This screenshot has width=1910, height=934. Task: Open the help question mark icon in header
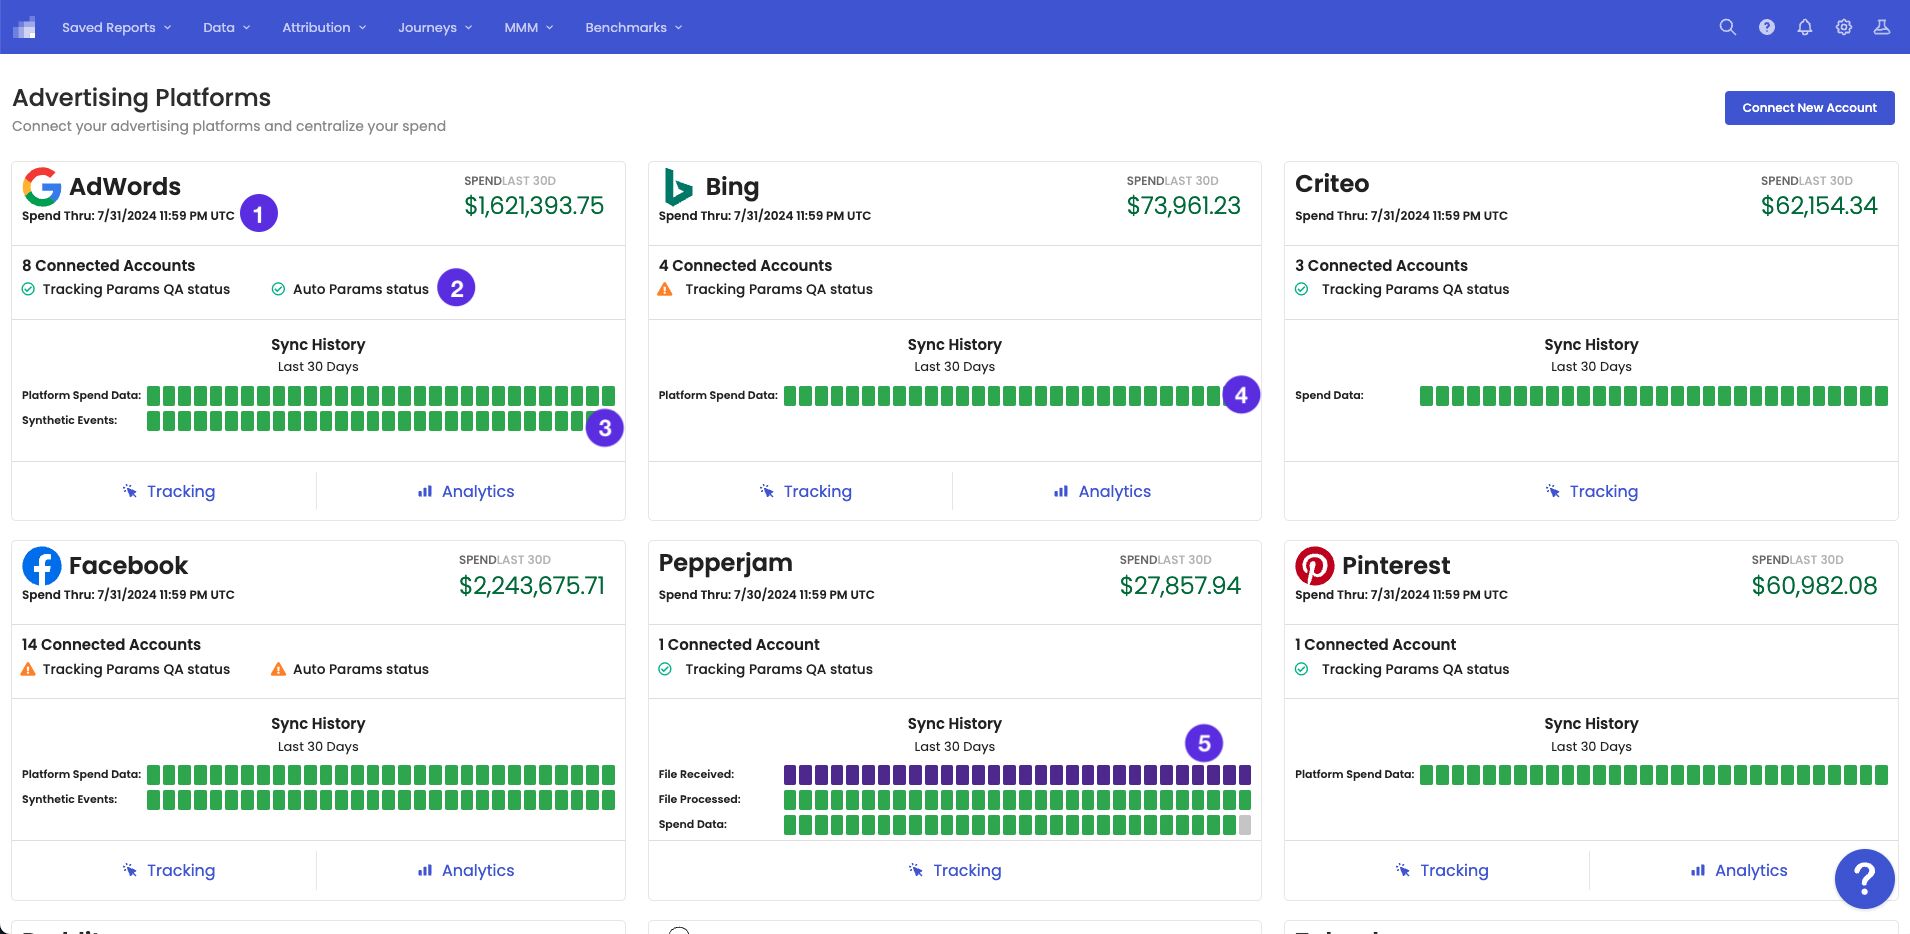click(x=1767, y=27)
